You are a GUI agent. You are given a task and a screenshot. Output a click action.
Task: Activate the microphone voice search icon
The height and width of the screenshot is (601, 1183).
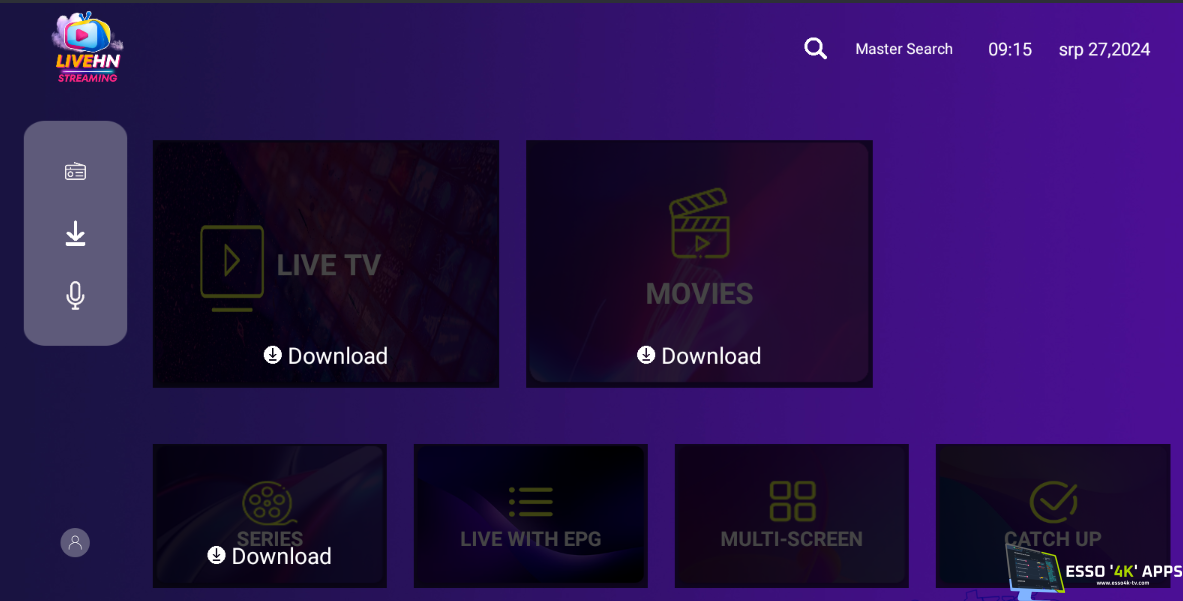point(75,295)
